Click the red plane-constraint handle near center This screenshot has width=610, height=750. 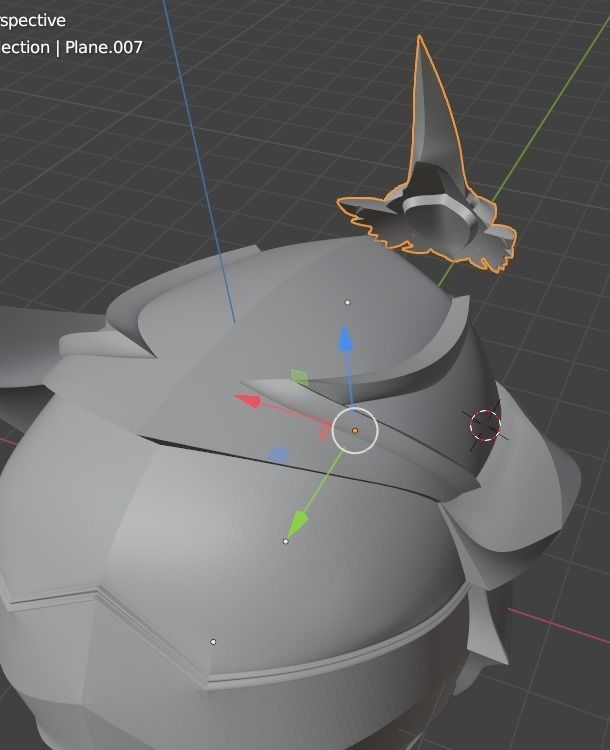tap(324, 432)
